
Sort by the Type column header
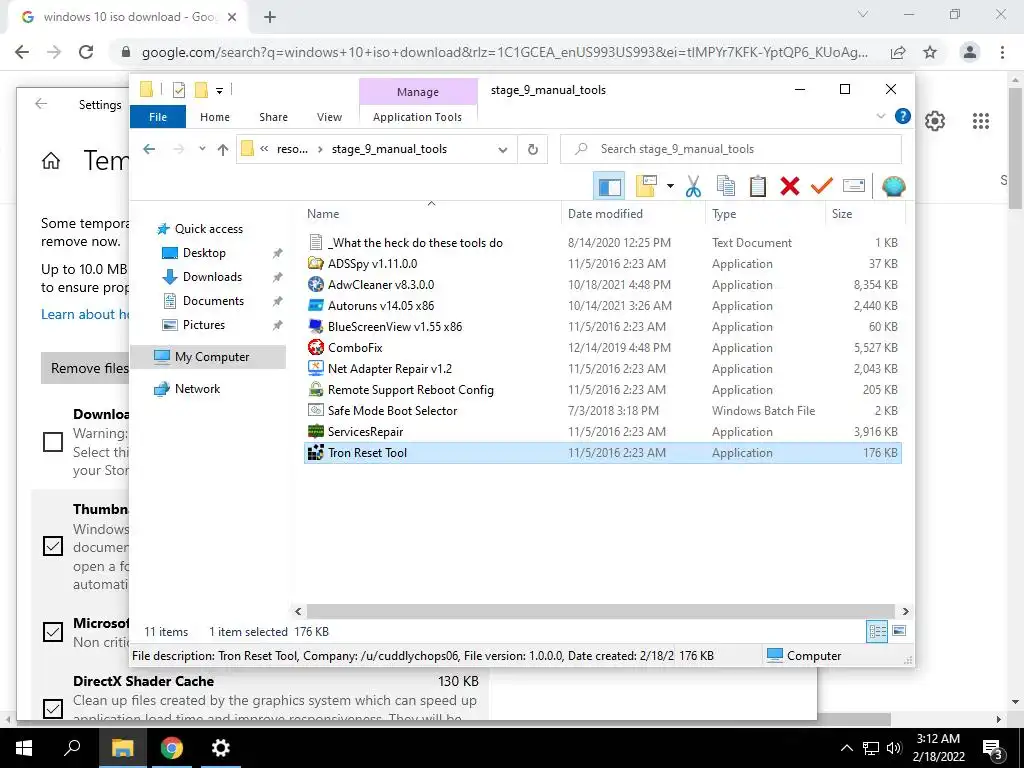[765, 214]
